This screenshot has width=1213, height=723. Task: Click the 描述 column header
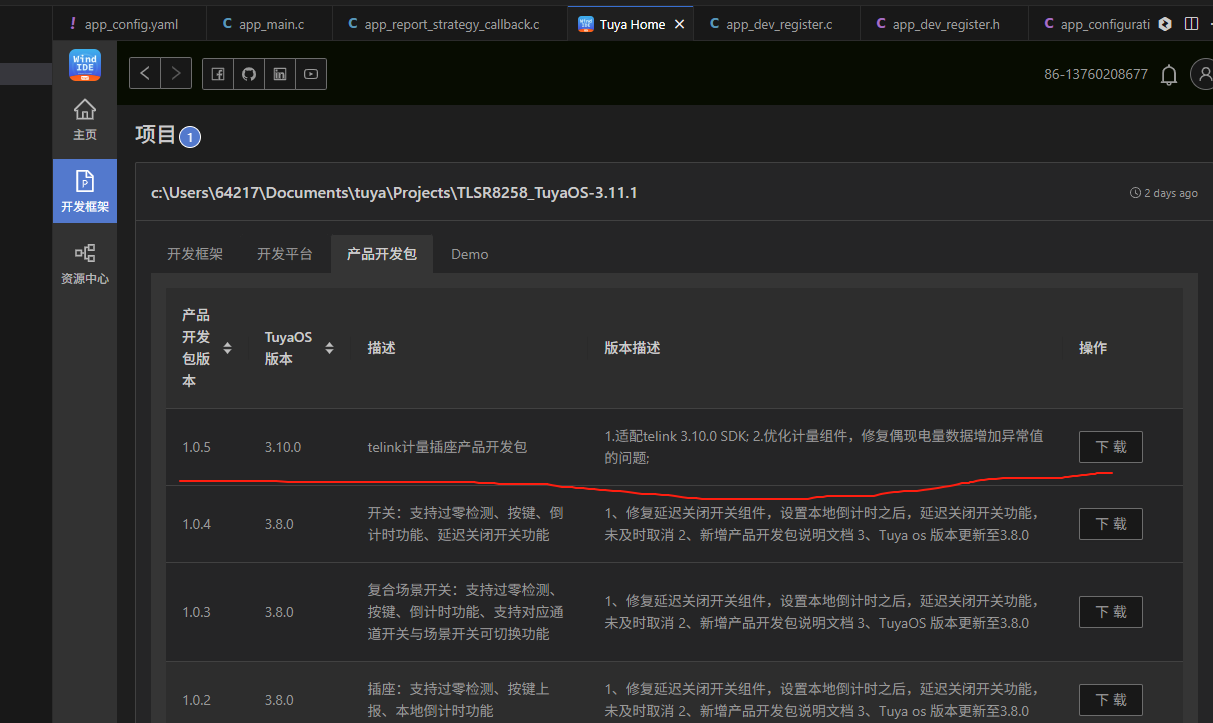point(382,348)
